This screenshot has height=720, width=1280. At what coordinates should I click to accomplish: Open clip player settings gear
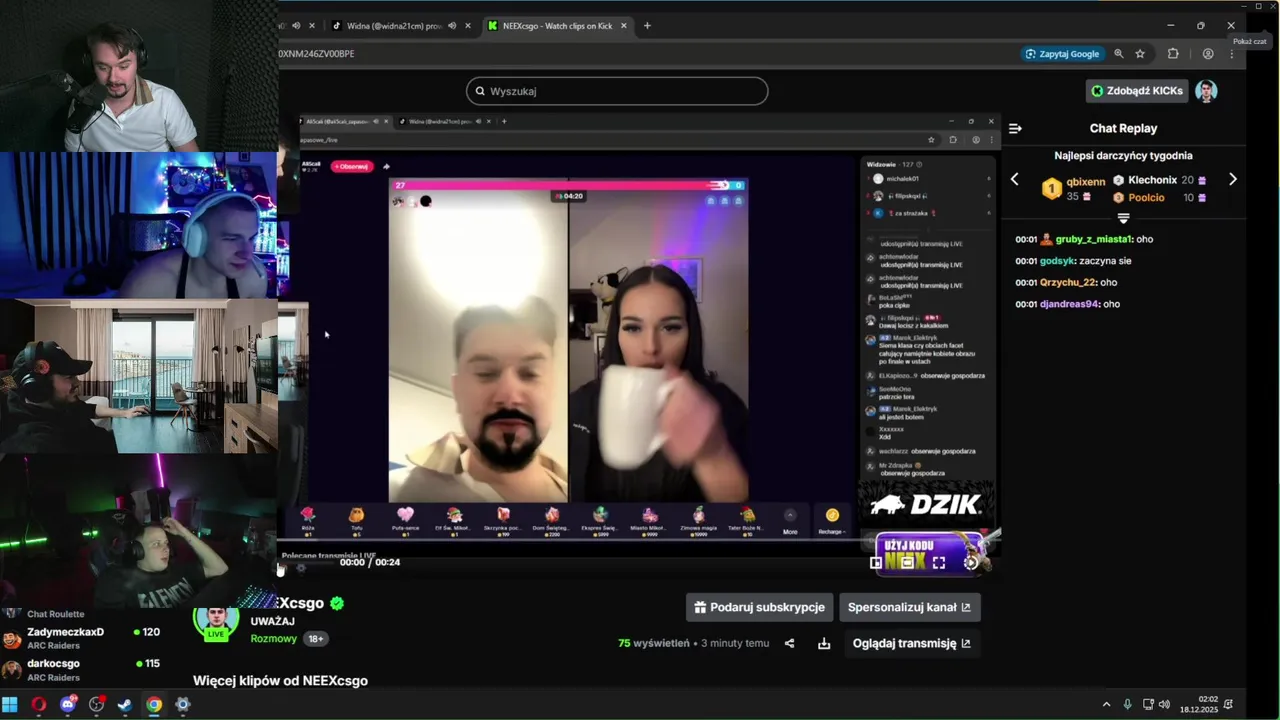pyautogui.click(x=970, y=563)
